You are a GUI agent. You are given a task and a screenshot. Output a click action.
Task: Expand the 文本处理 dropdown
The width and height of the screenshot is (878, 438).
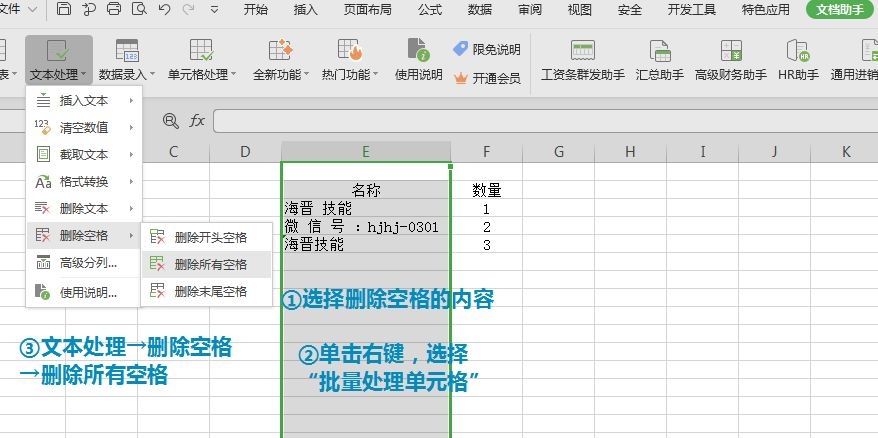point(59,74)
